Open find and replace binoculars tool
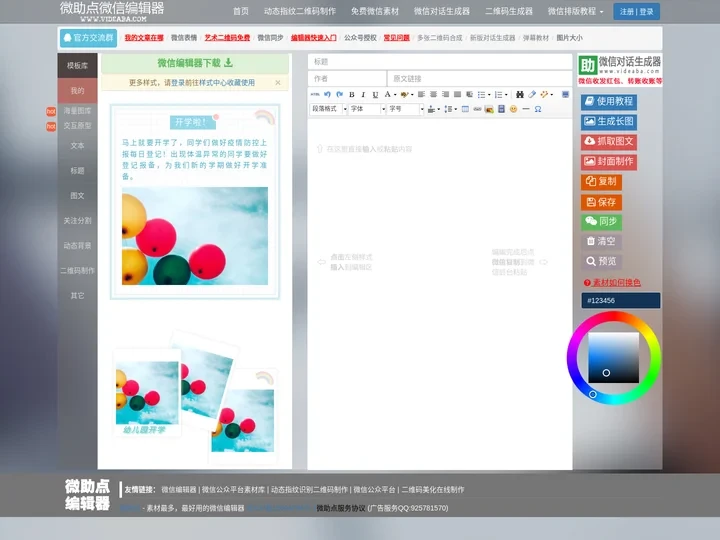Screen dimensions: 720x540 point(519,94)
